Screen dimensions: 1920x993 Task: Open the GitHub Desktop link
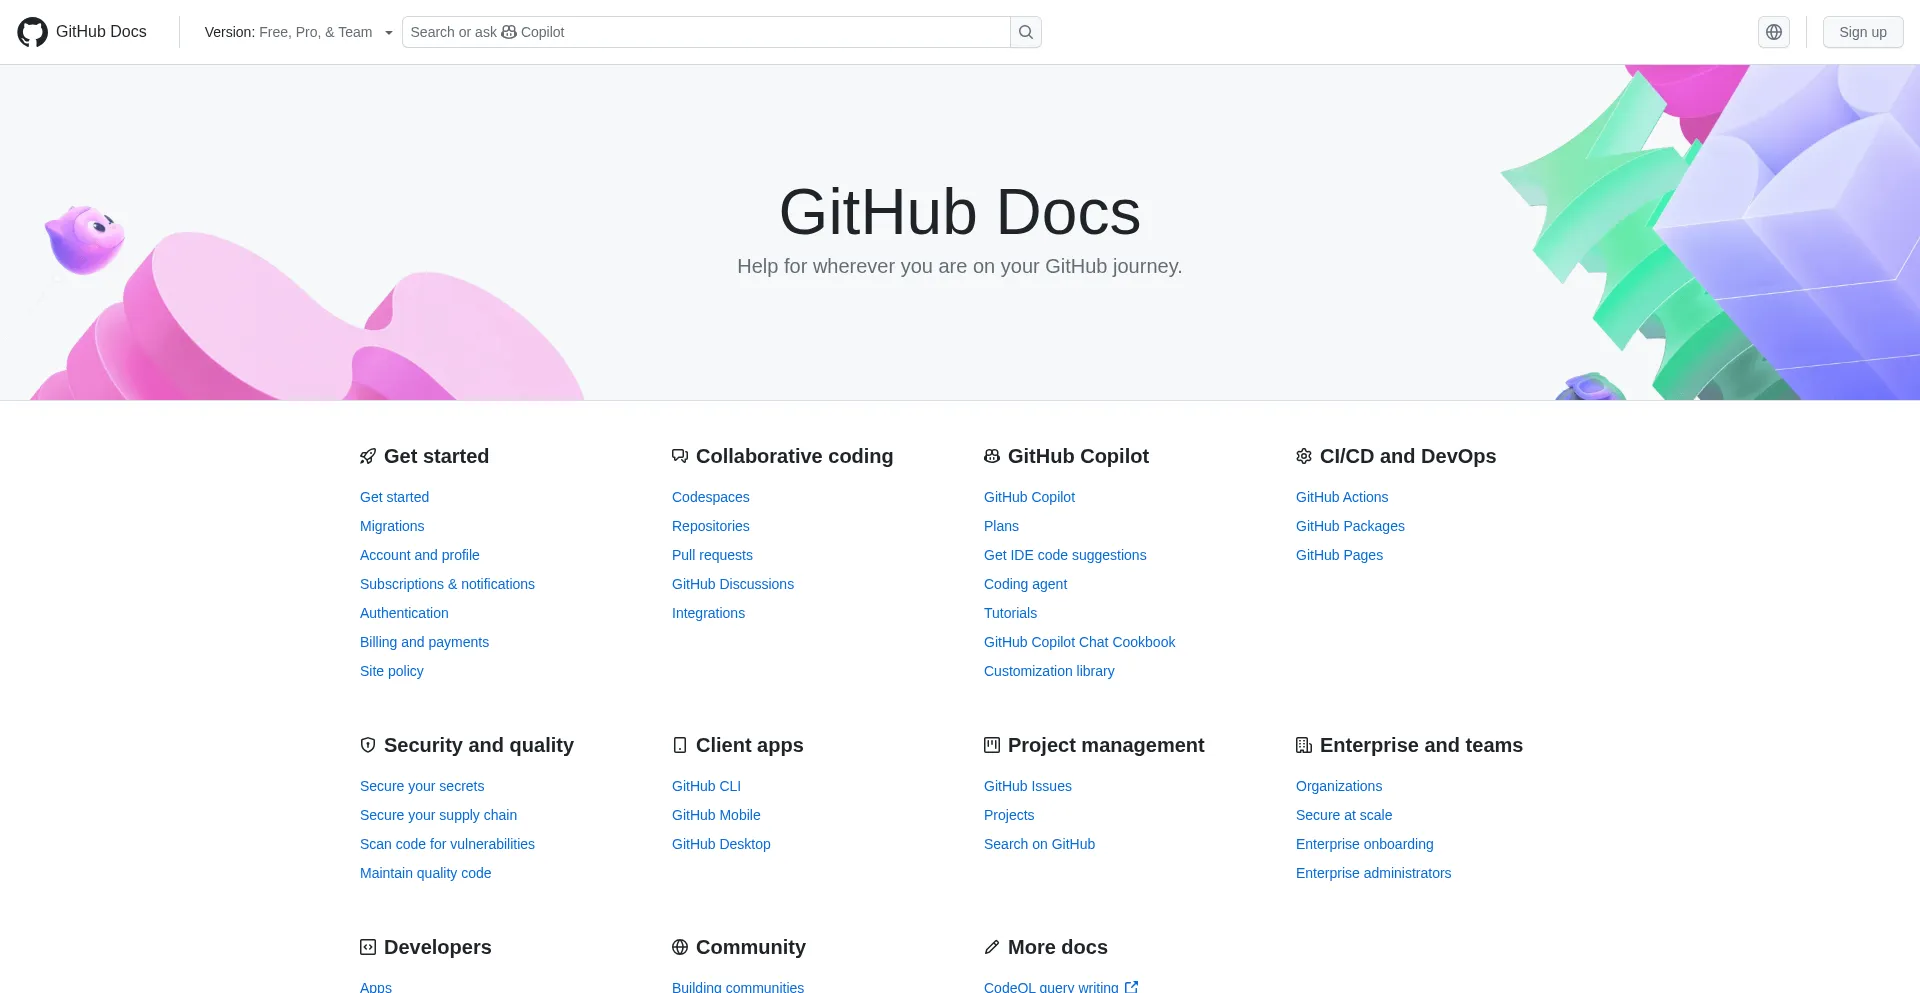click(721, 844)
